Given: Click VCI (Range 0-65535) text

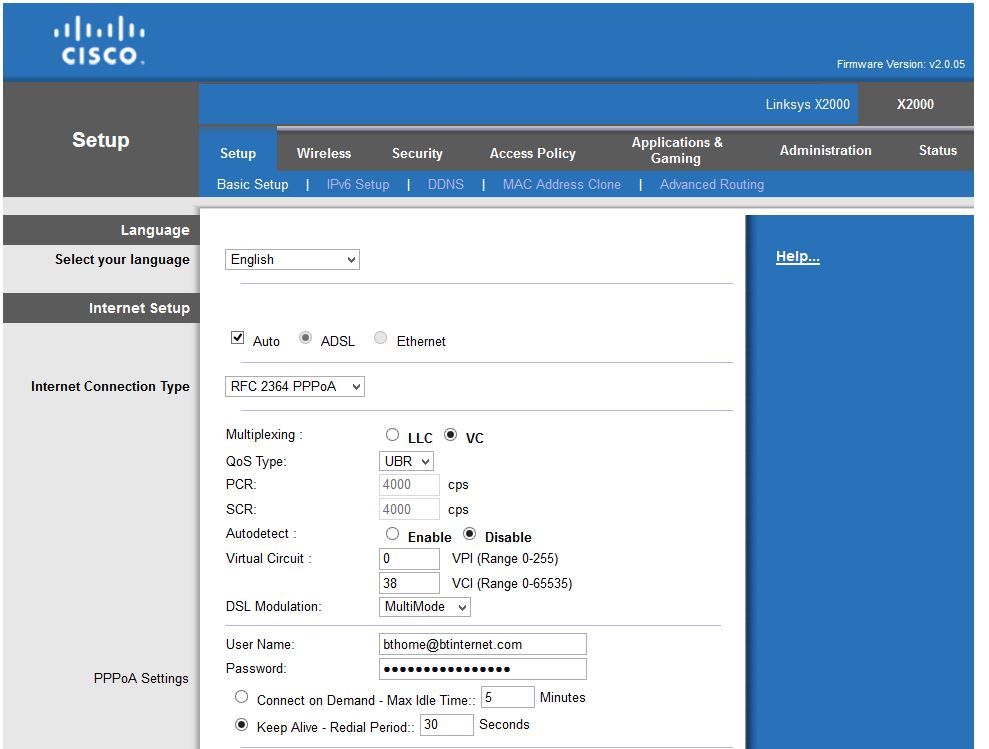Looking at the screenshot, I should click(512, 583).
